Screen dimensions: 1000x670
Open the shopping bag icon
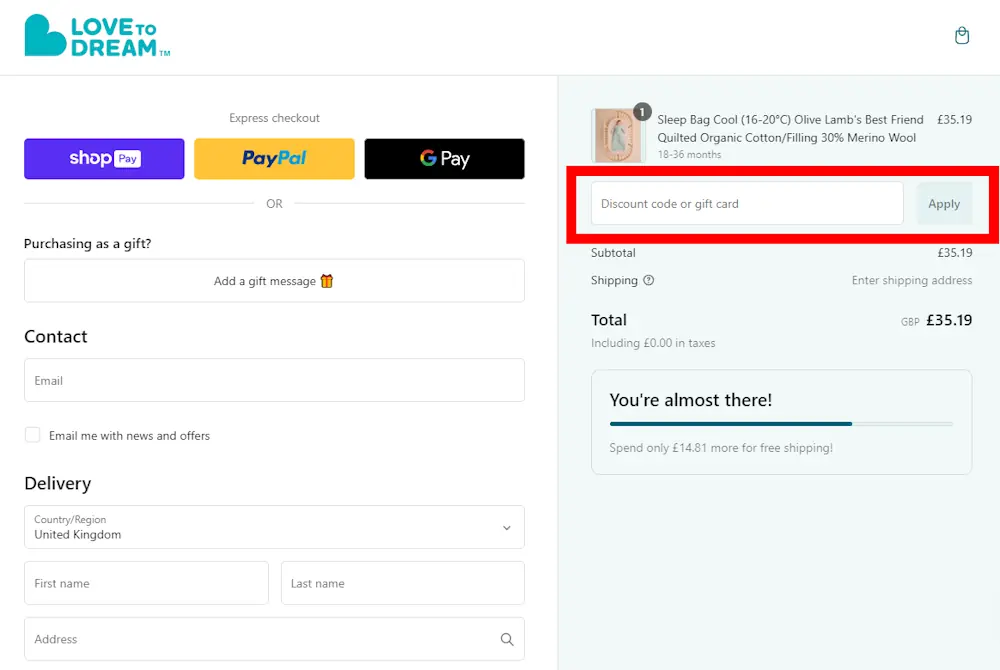tap(961, 35)
